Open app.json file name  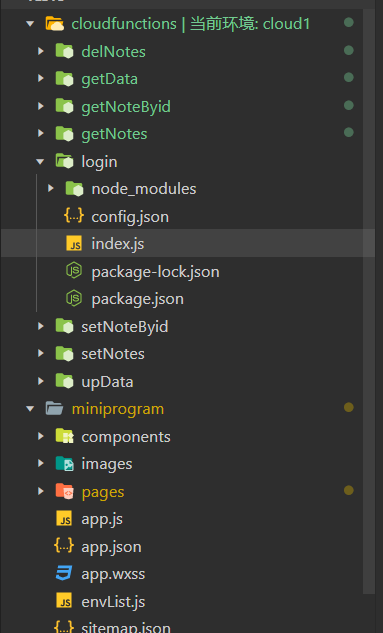click(x=111, y=547)
